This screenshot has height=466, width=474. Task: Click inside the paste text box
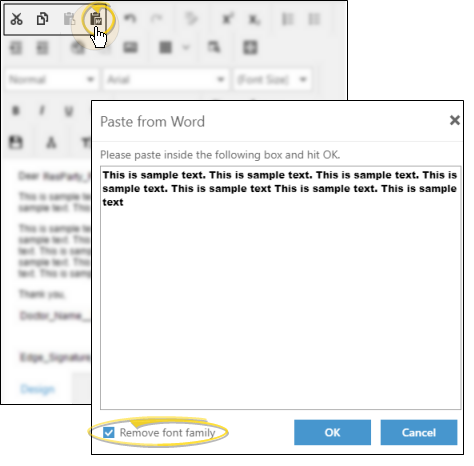tap(281, 288)
